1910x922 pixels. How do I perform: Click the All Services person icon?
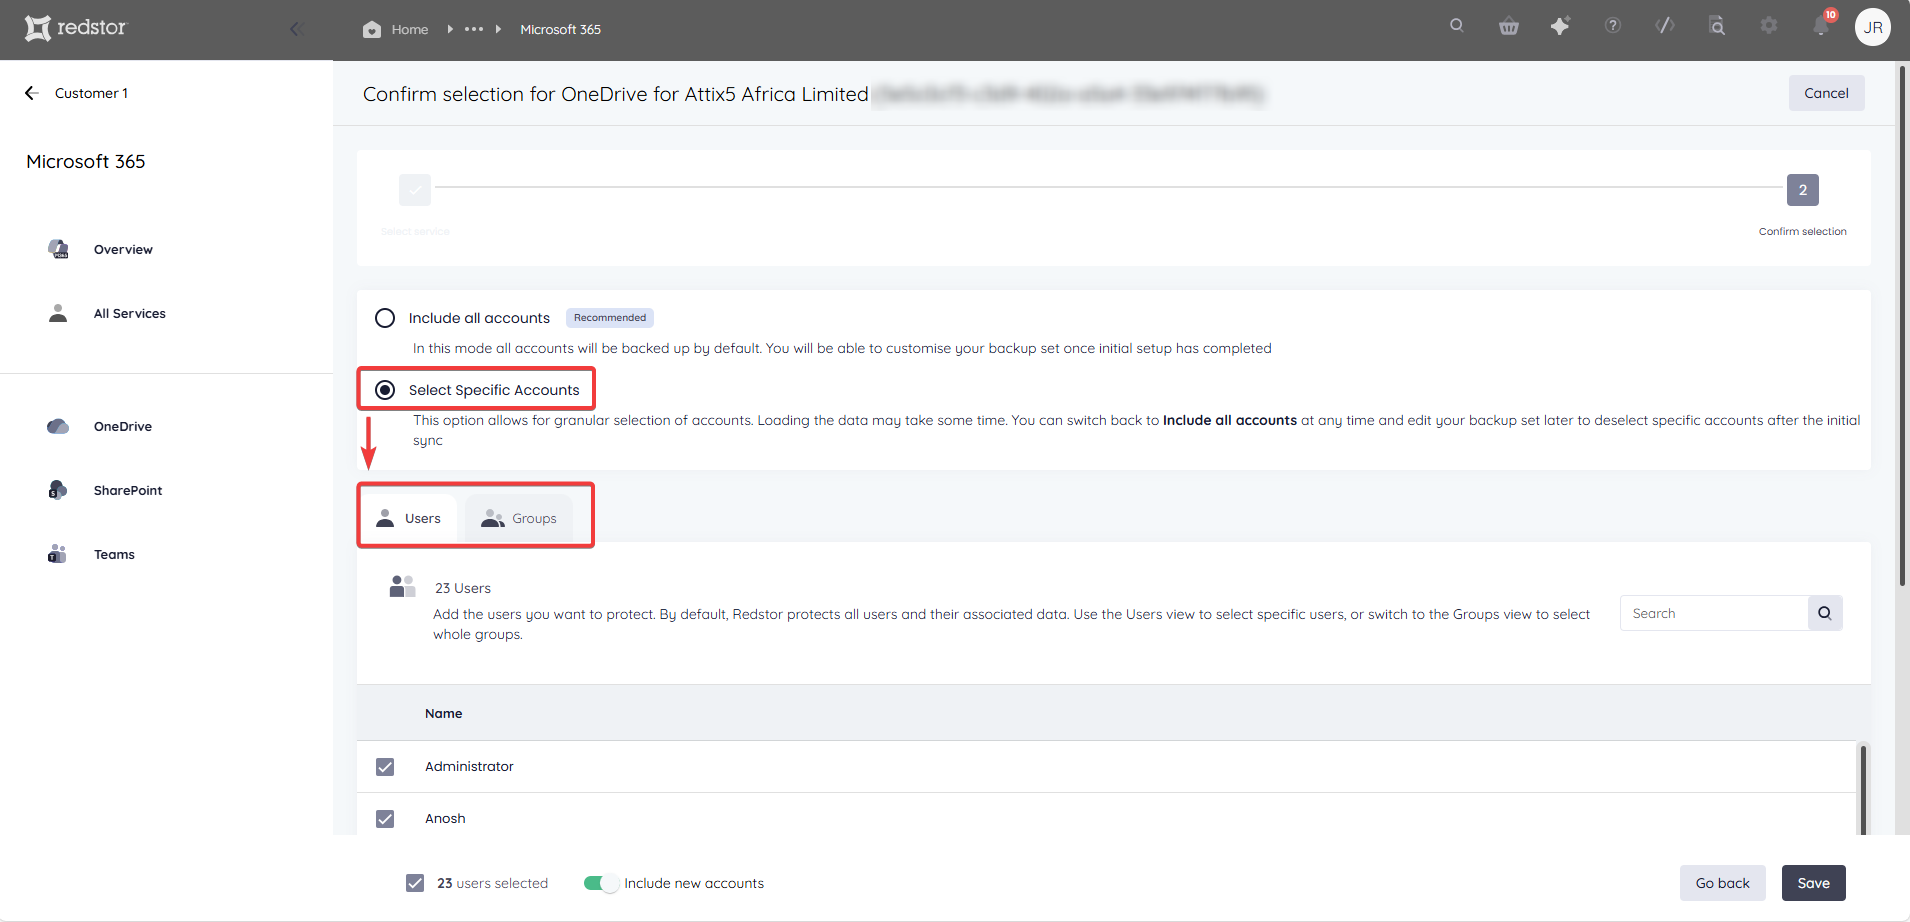(58, 313)
